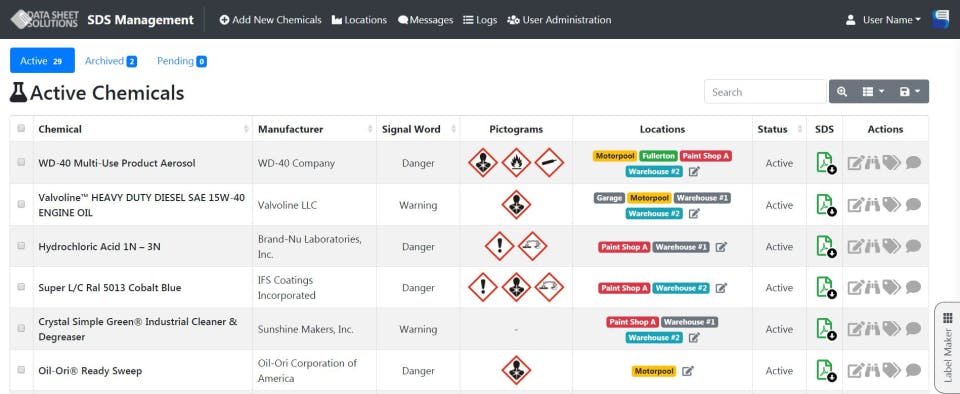Viewport: 960px width, 394px height.
Task: Open the Locations menu item
Action: (x=359, y=20)
